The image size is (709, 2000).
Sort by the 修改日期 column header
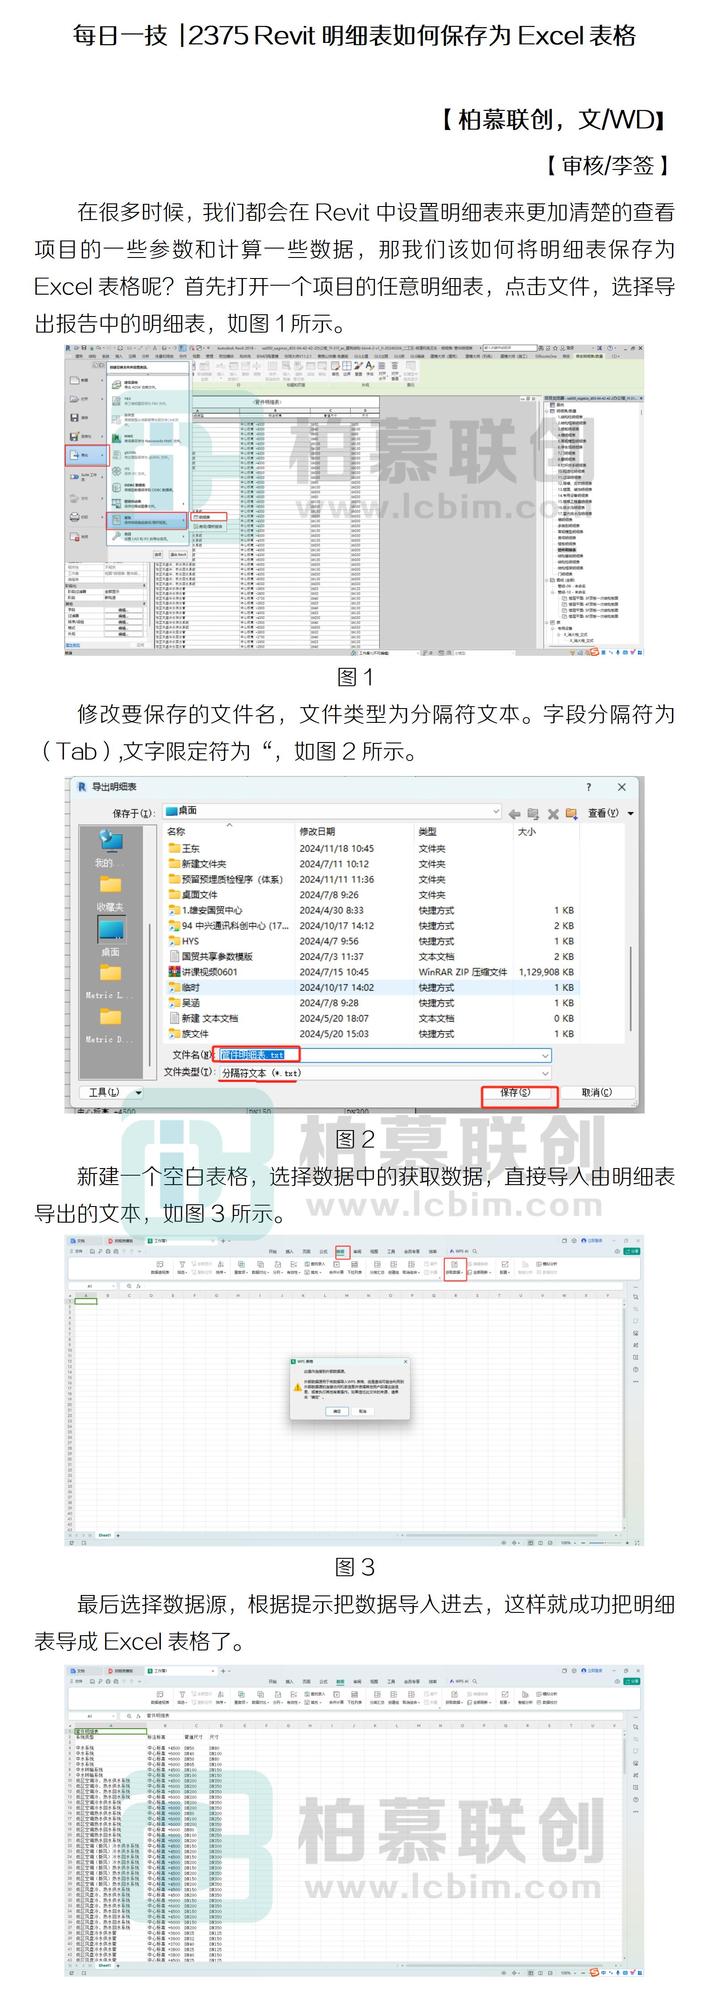point(354,831)
